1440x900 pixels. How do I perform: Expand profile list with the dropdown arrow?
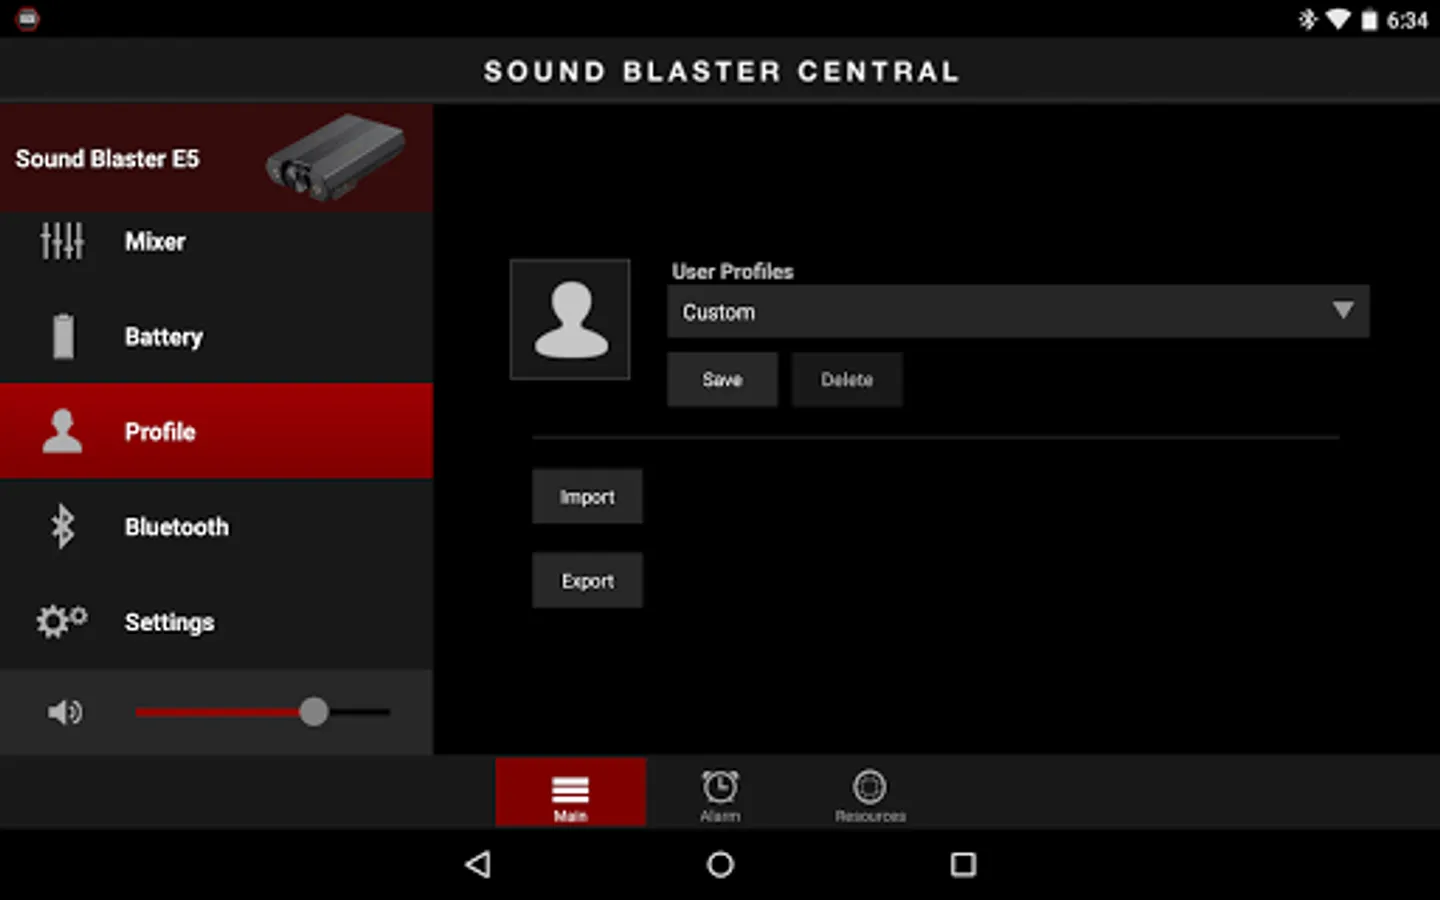coord(1343,310)
